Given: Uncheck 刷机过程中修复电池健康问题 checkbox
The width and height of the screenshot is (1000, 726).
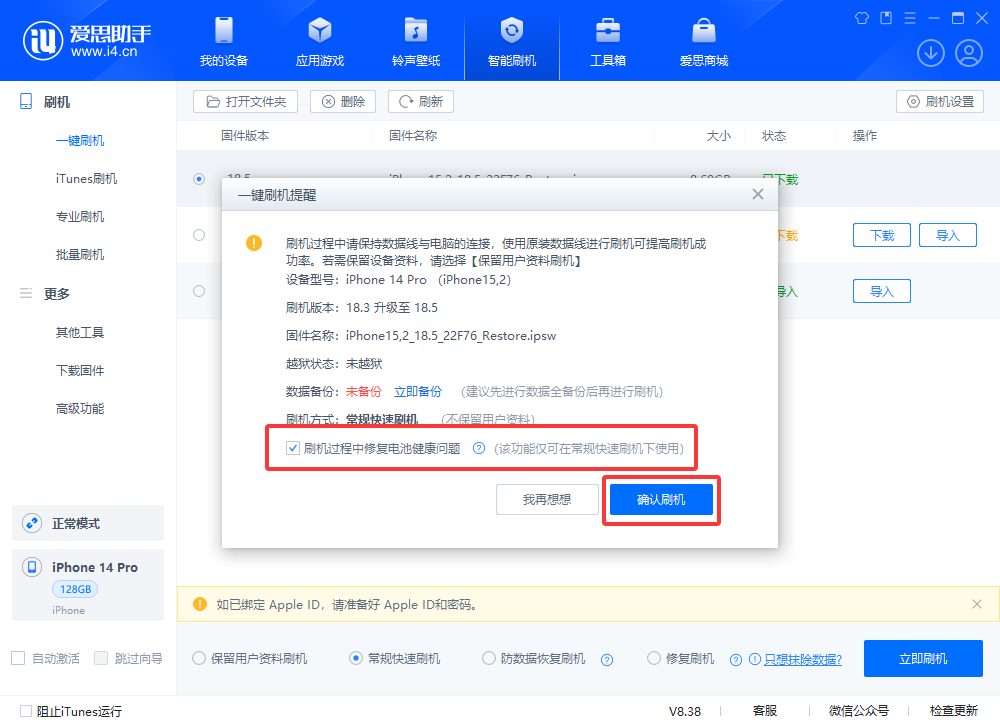Looking at the screenshot, I should pyautogui.click(x=293, y=449).
